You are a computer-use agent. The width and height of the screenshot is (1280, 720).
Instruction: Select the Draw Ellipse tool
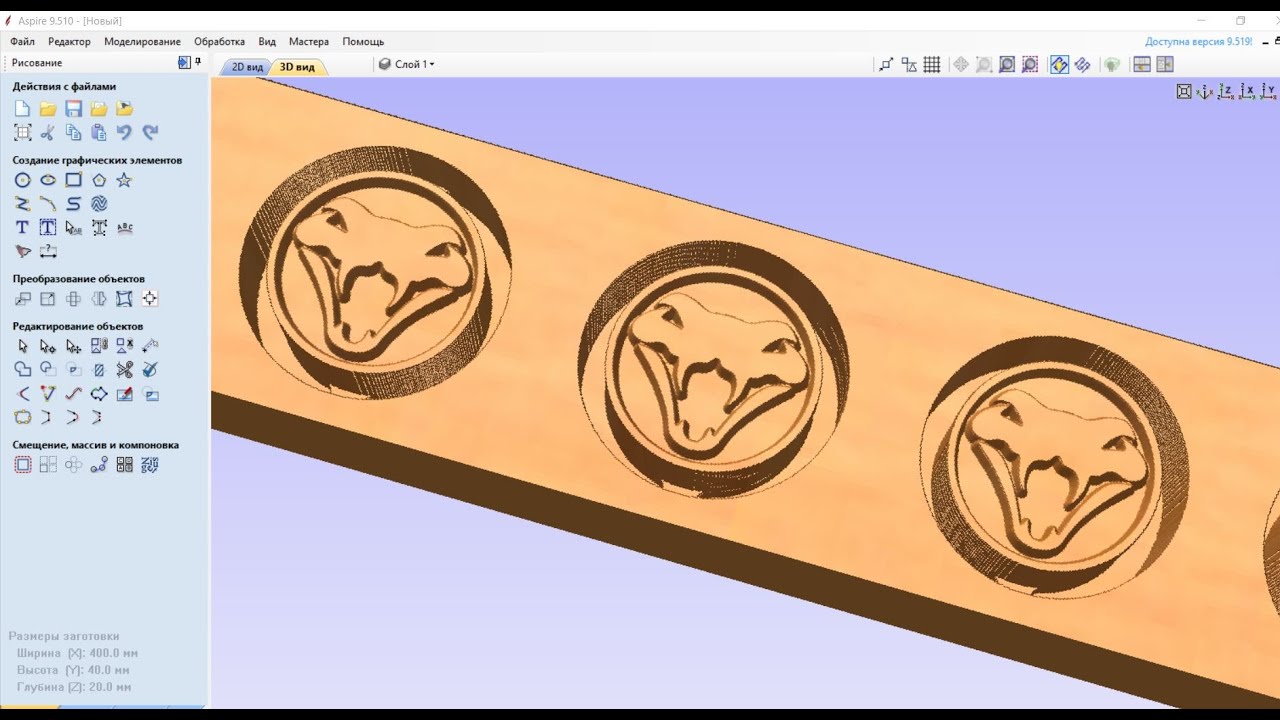[x=48, y=180]
